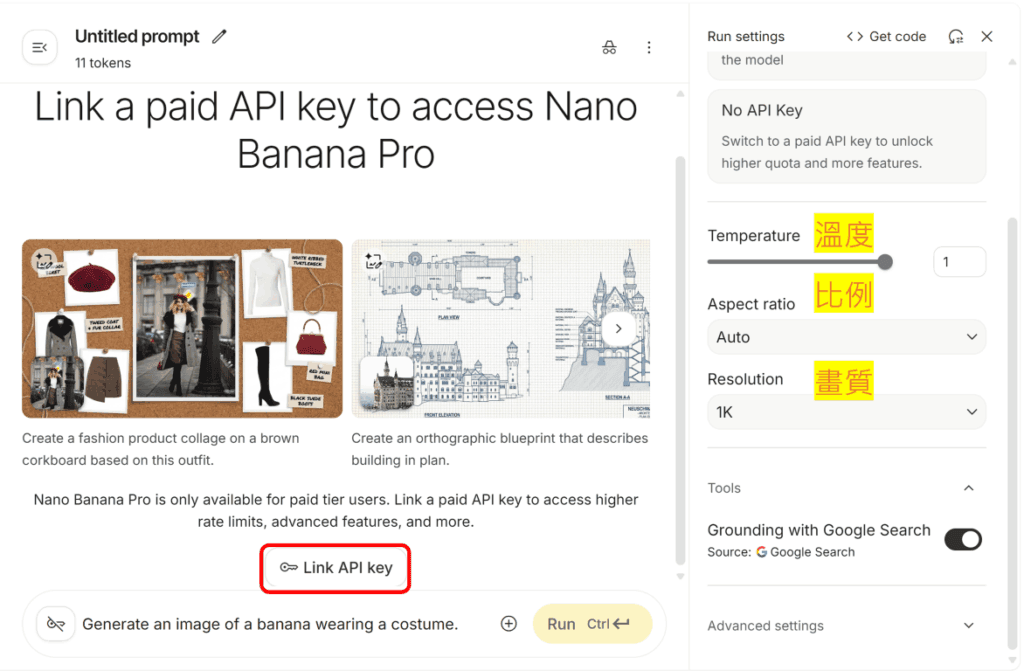Click the Link API key button
Viewport: 1024px width, 671px height.
[336, 568]
